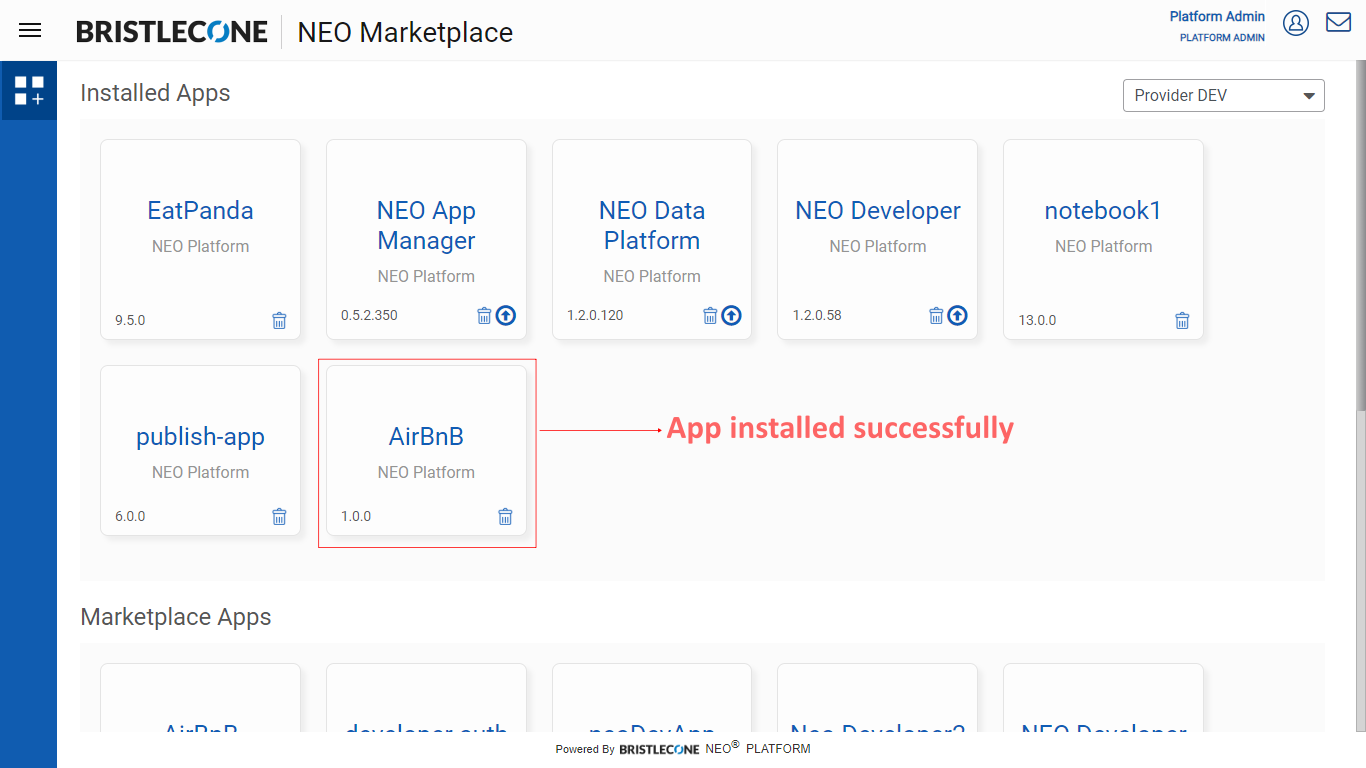1366x768 pixels.
Task: Delete NEO App Manager via trash icon
Action: [484, 315]
